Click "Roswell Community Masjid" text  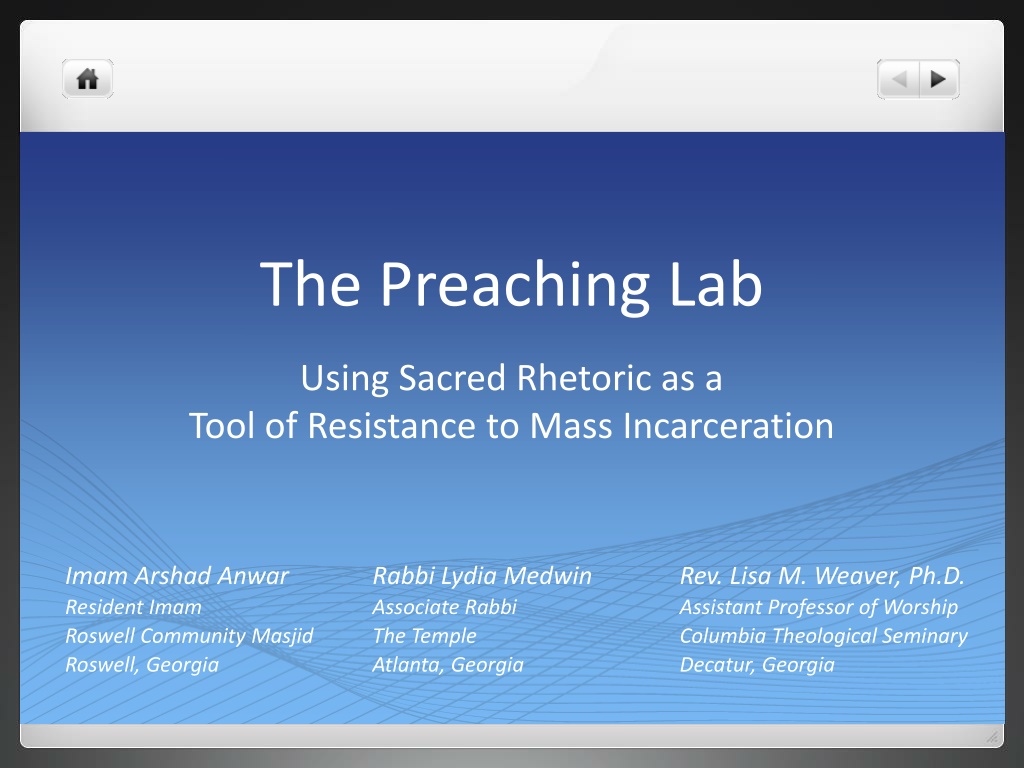click(x=189, y=636)
